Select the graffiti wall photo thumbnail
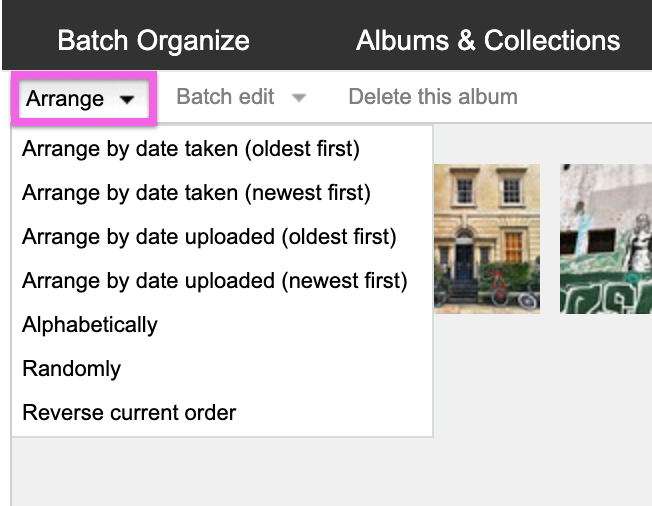Image resolution: width=652 pixels, height=506 pixels. pyautogui.click(x=606, y=239)
